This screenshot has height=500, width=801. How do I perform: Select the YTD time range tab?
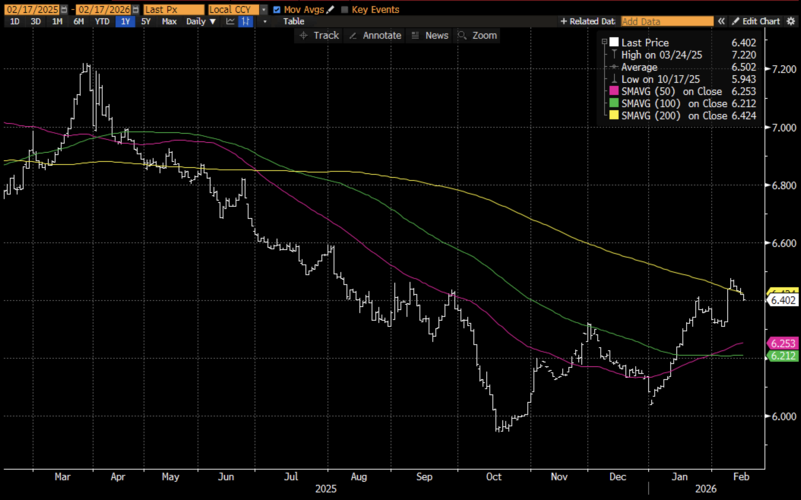click(103, 21)
